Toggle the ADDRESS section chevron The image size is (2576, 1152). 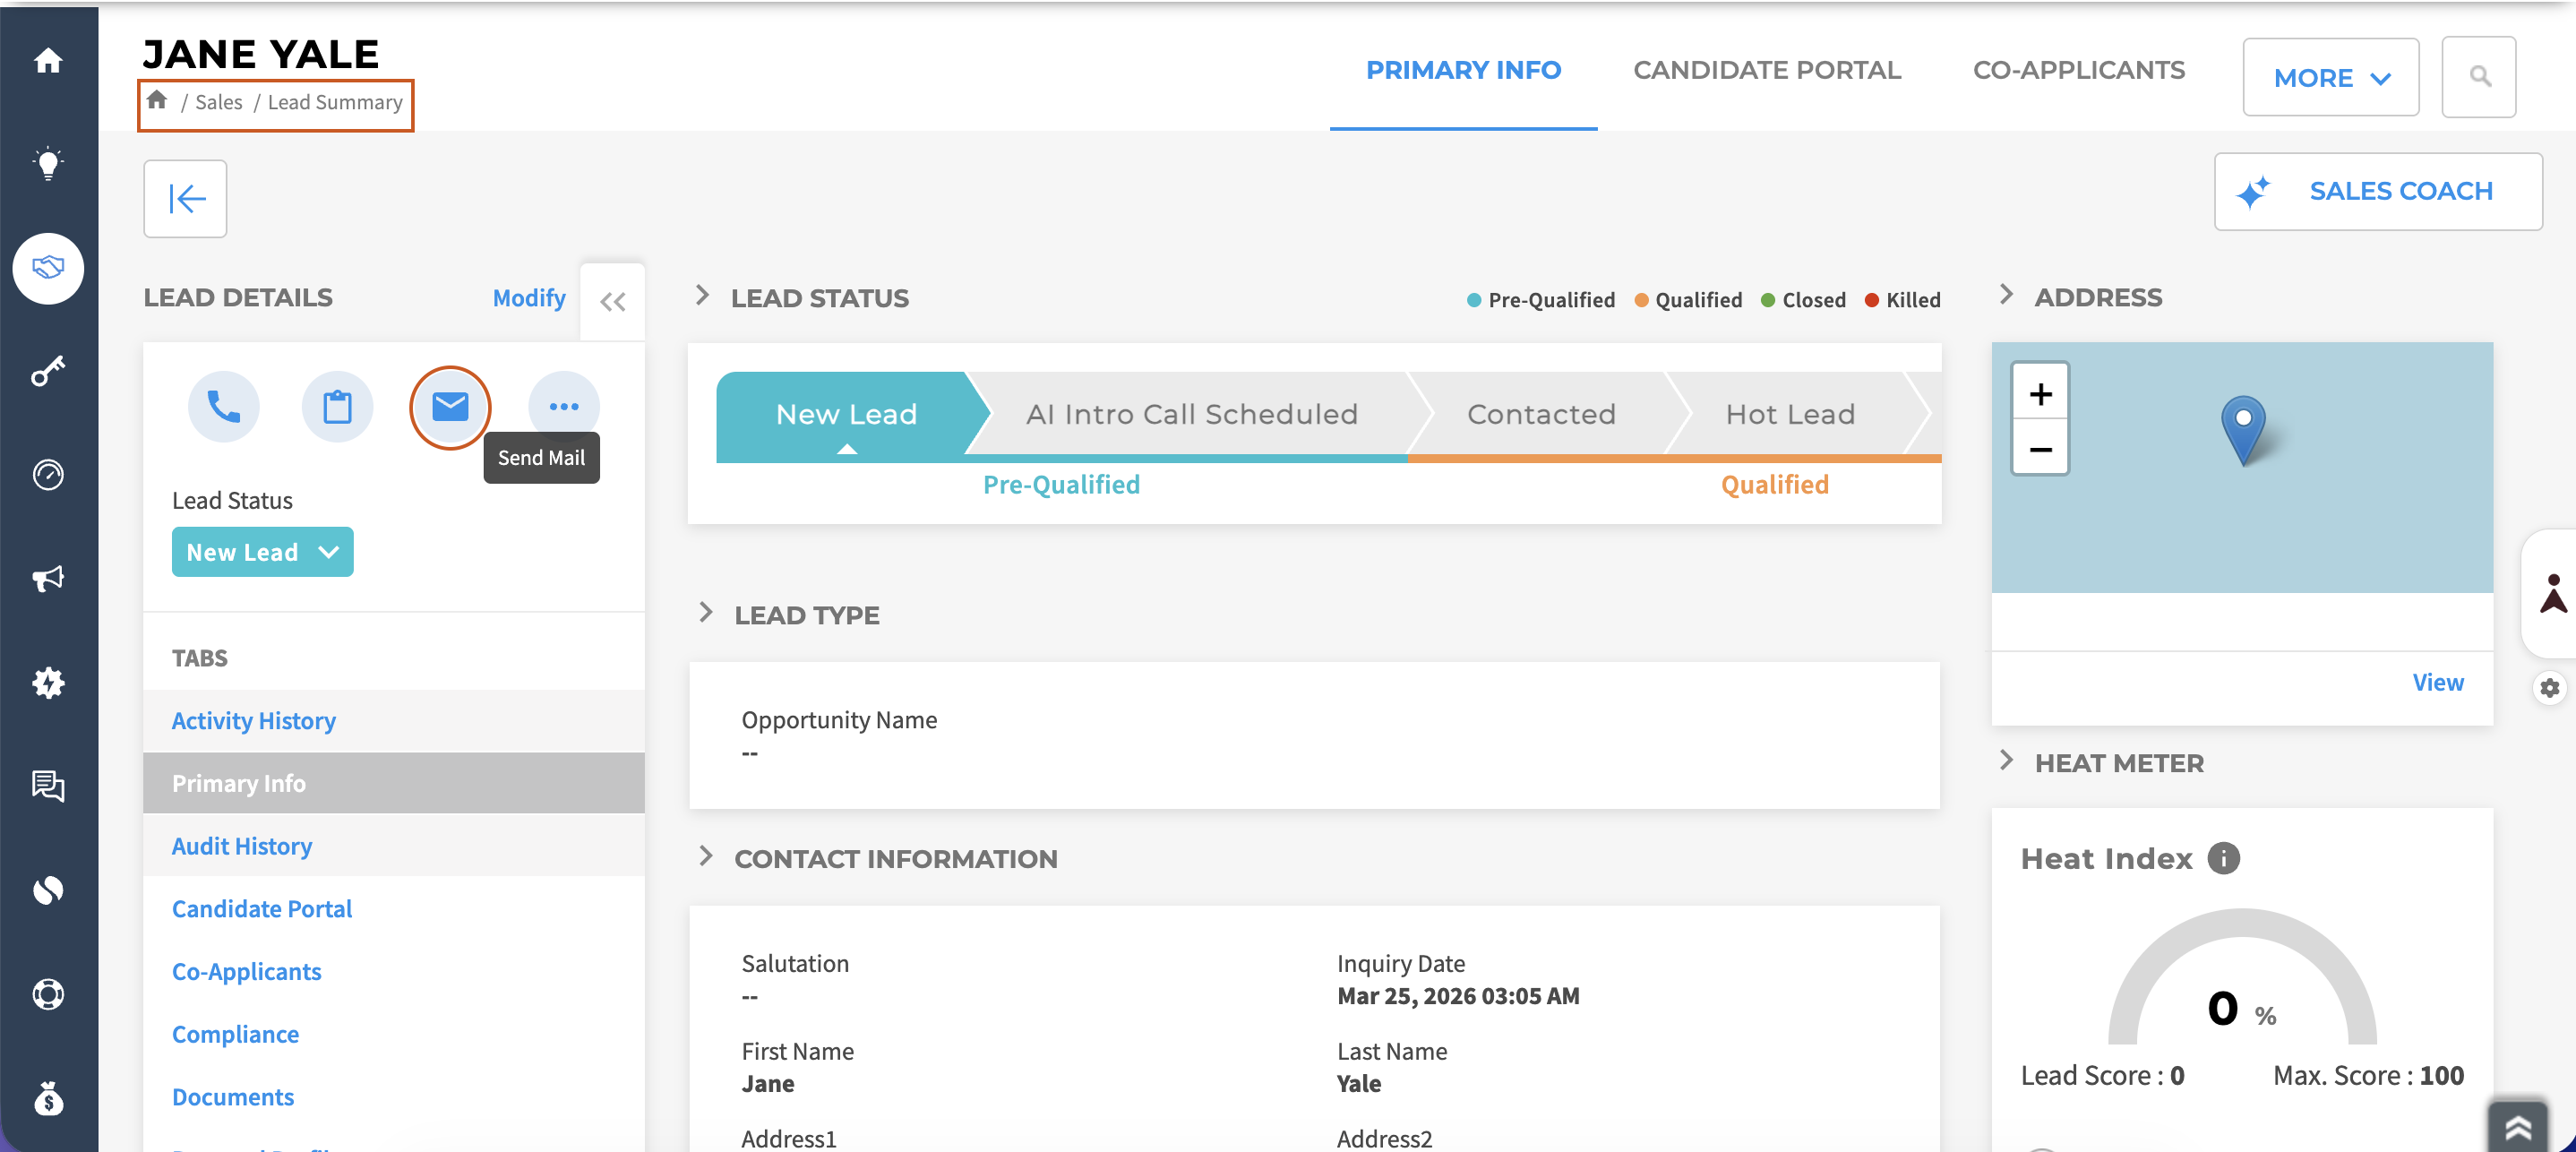(x=2006, y=294)
